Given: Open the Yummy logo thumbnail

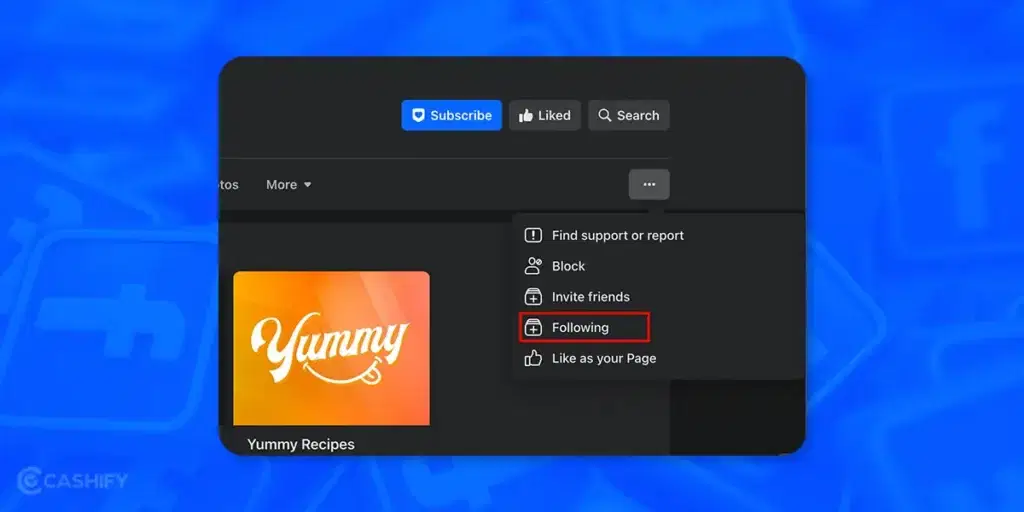Looking at the screenshot, I should (x=332, y=349).
